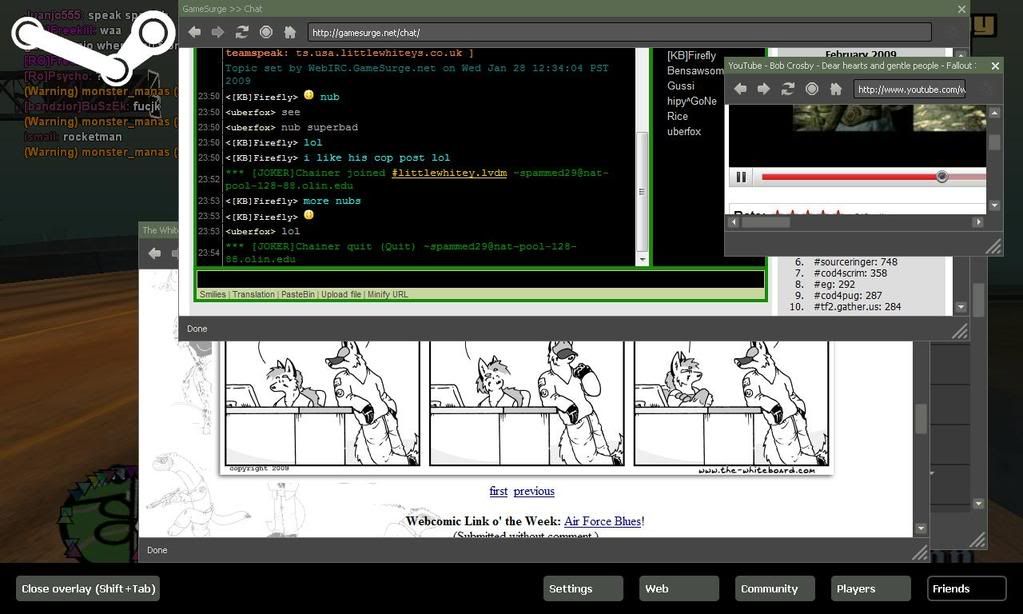
Task: Open home page in GameSurge Chat window
Action: (290, 32)
